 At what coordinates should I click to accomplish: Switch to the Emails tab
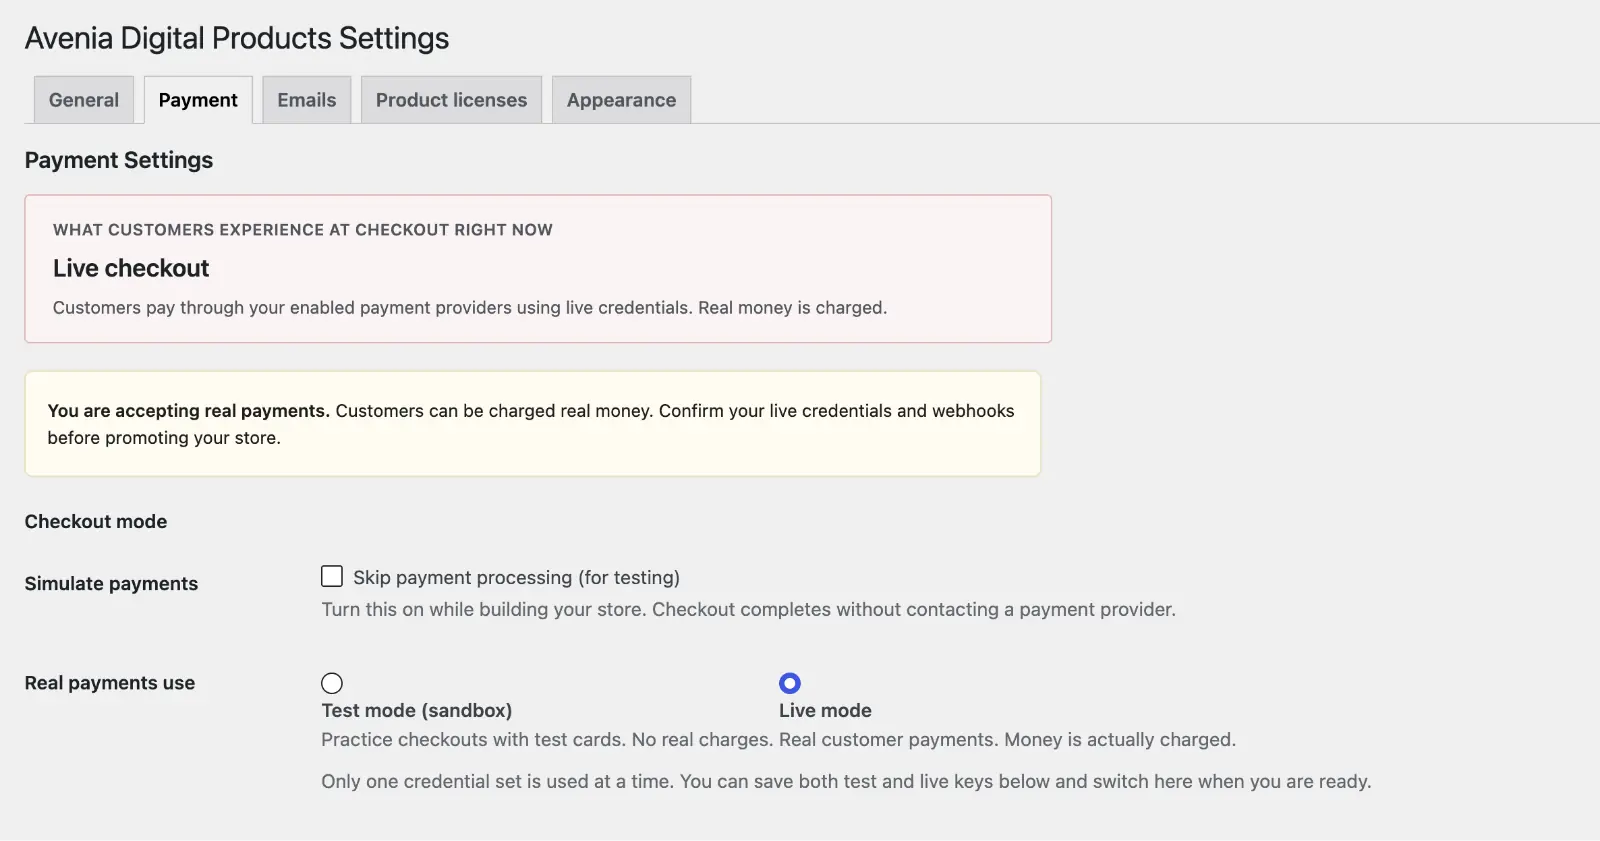pyautogui.click(x=307, y=100)
